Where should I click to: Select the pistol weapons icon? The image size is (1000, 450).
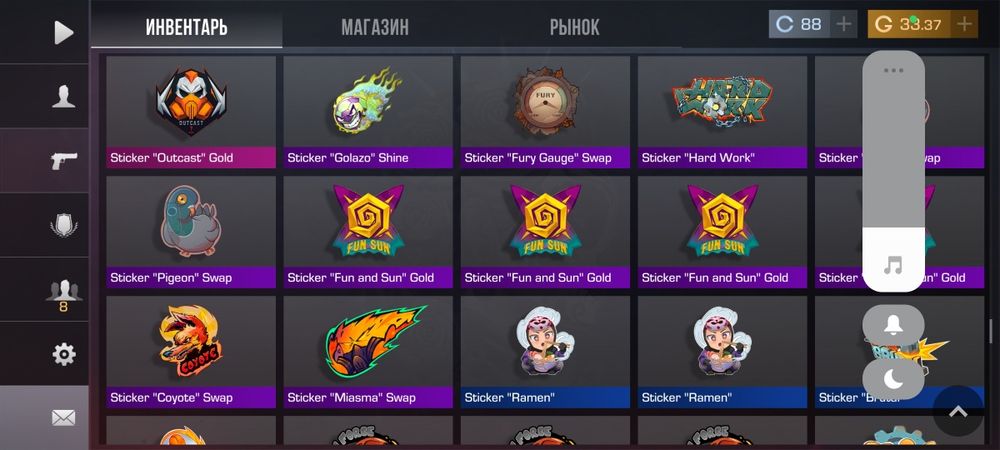63,161
